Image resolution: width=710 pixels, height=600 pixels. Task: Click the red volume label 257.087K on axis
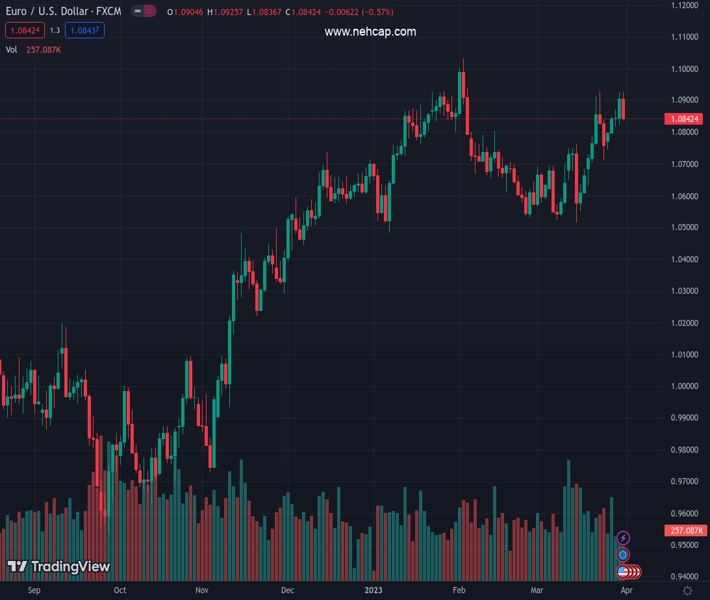pyautogui.click(x=685, y=530)
